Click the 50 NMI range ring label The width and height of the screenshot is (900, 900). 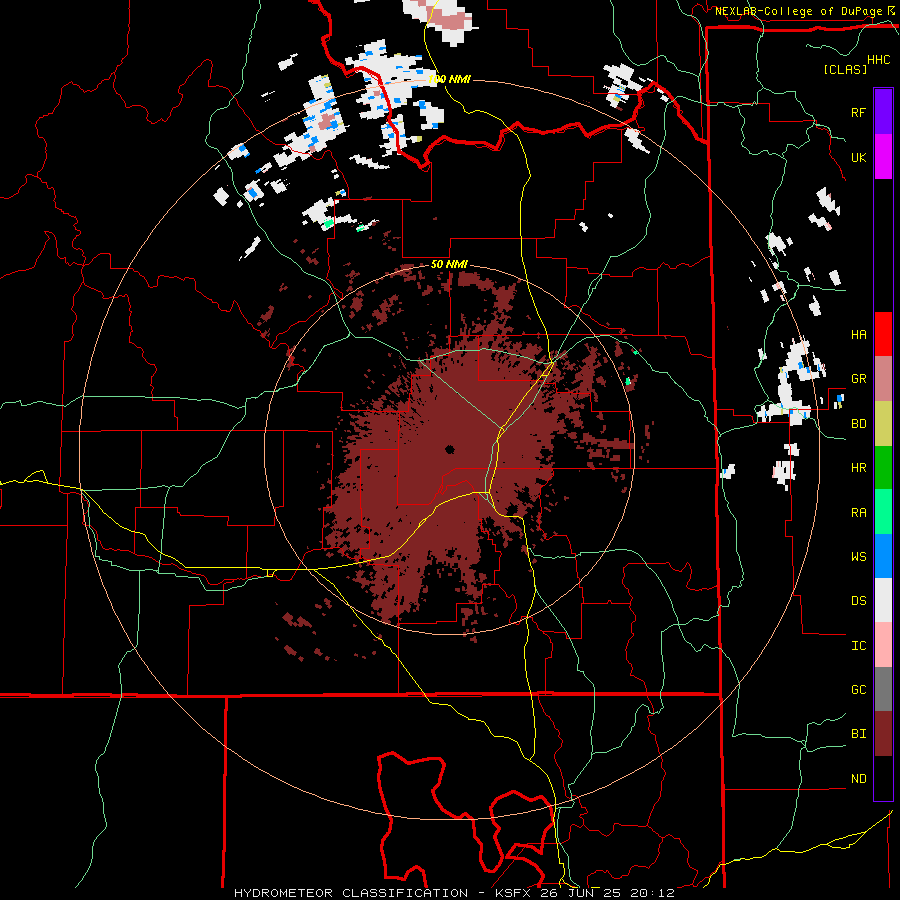click(449, 265)
